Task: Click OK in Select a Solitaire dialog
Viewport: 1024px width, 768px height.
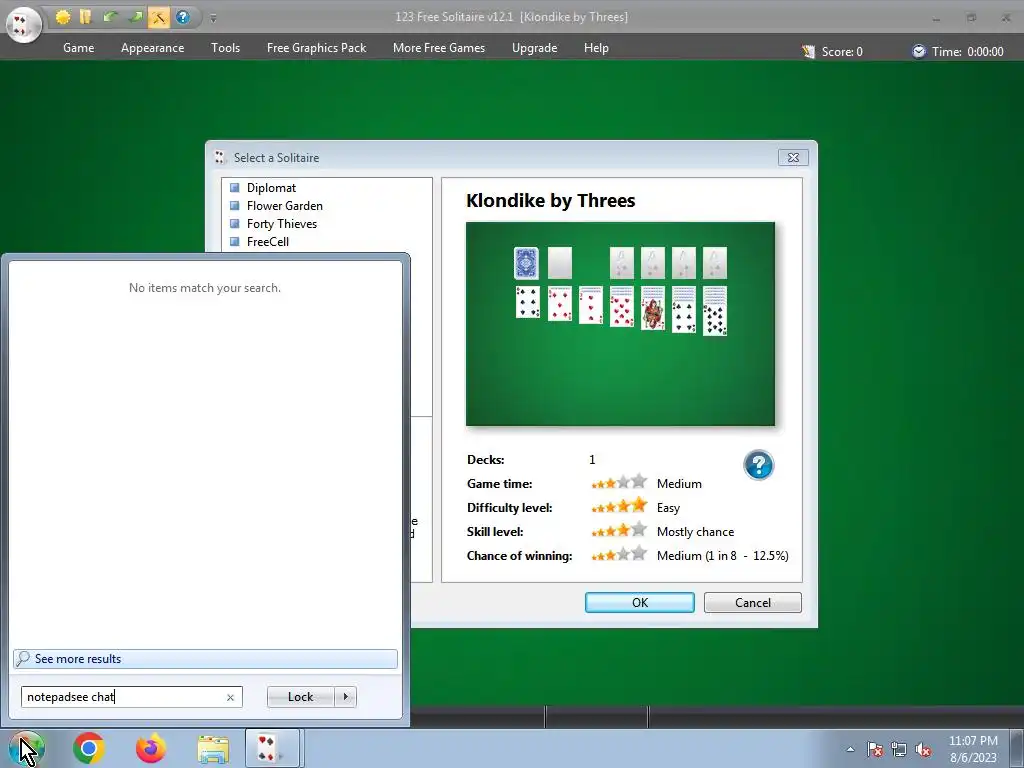Action: pos(639,602)
